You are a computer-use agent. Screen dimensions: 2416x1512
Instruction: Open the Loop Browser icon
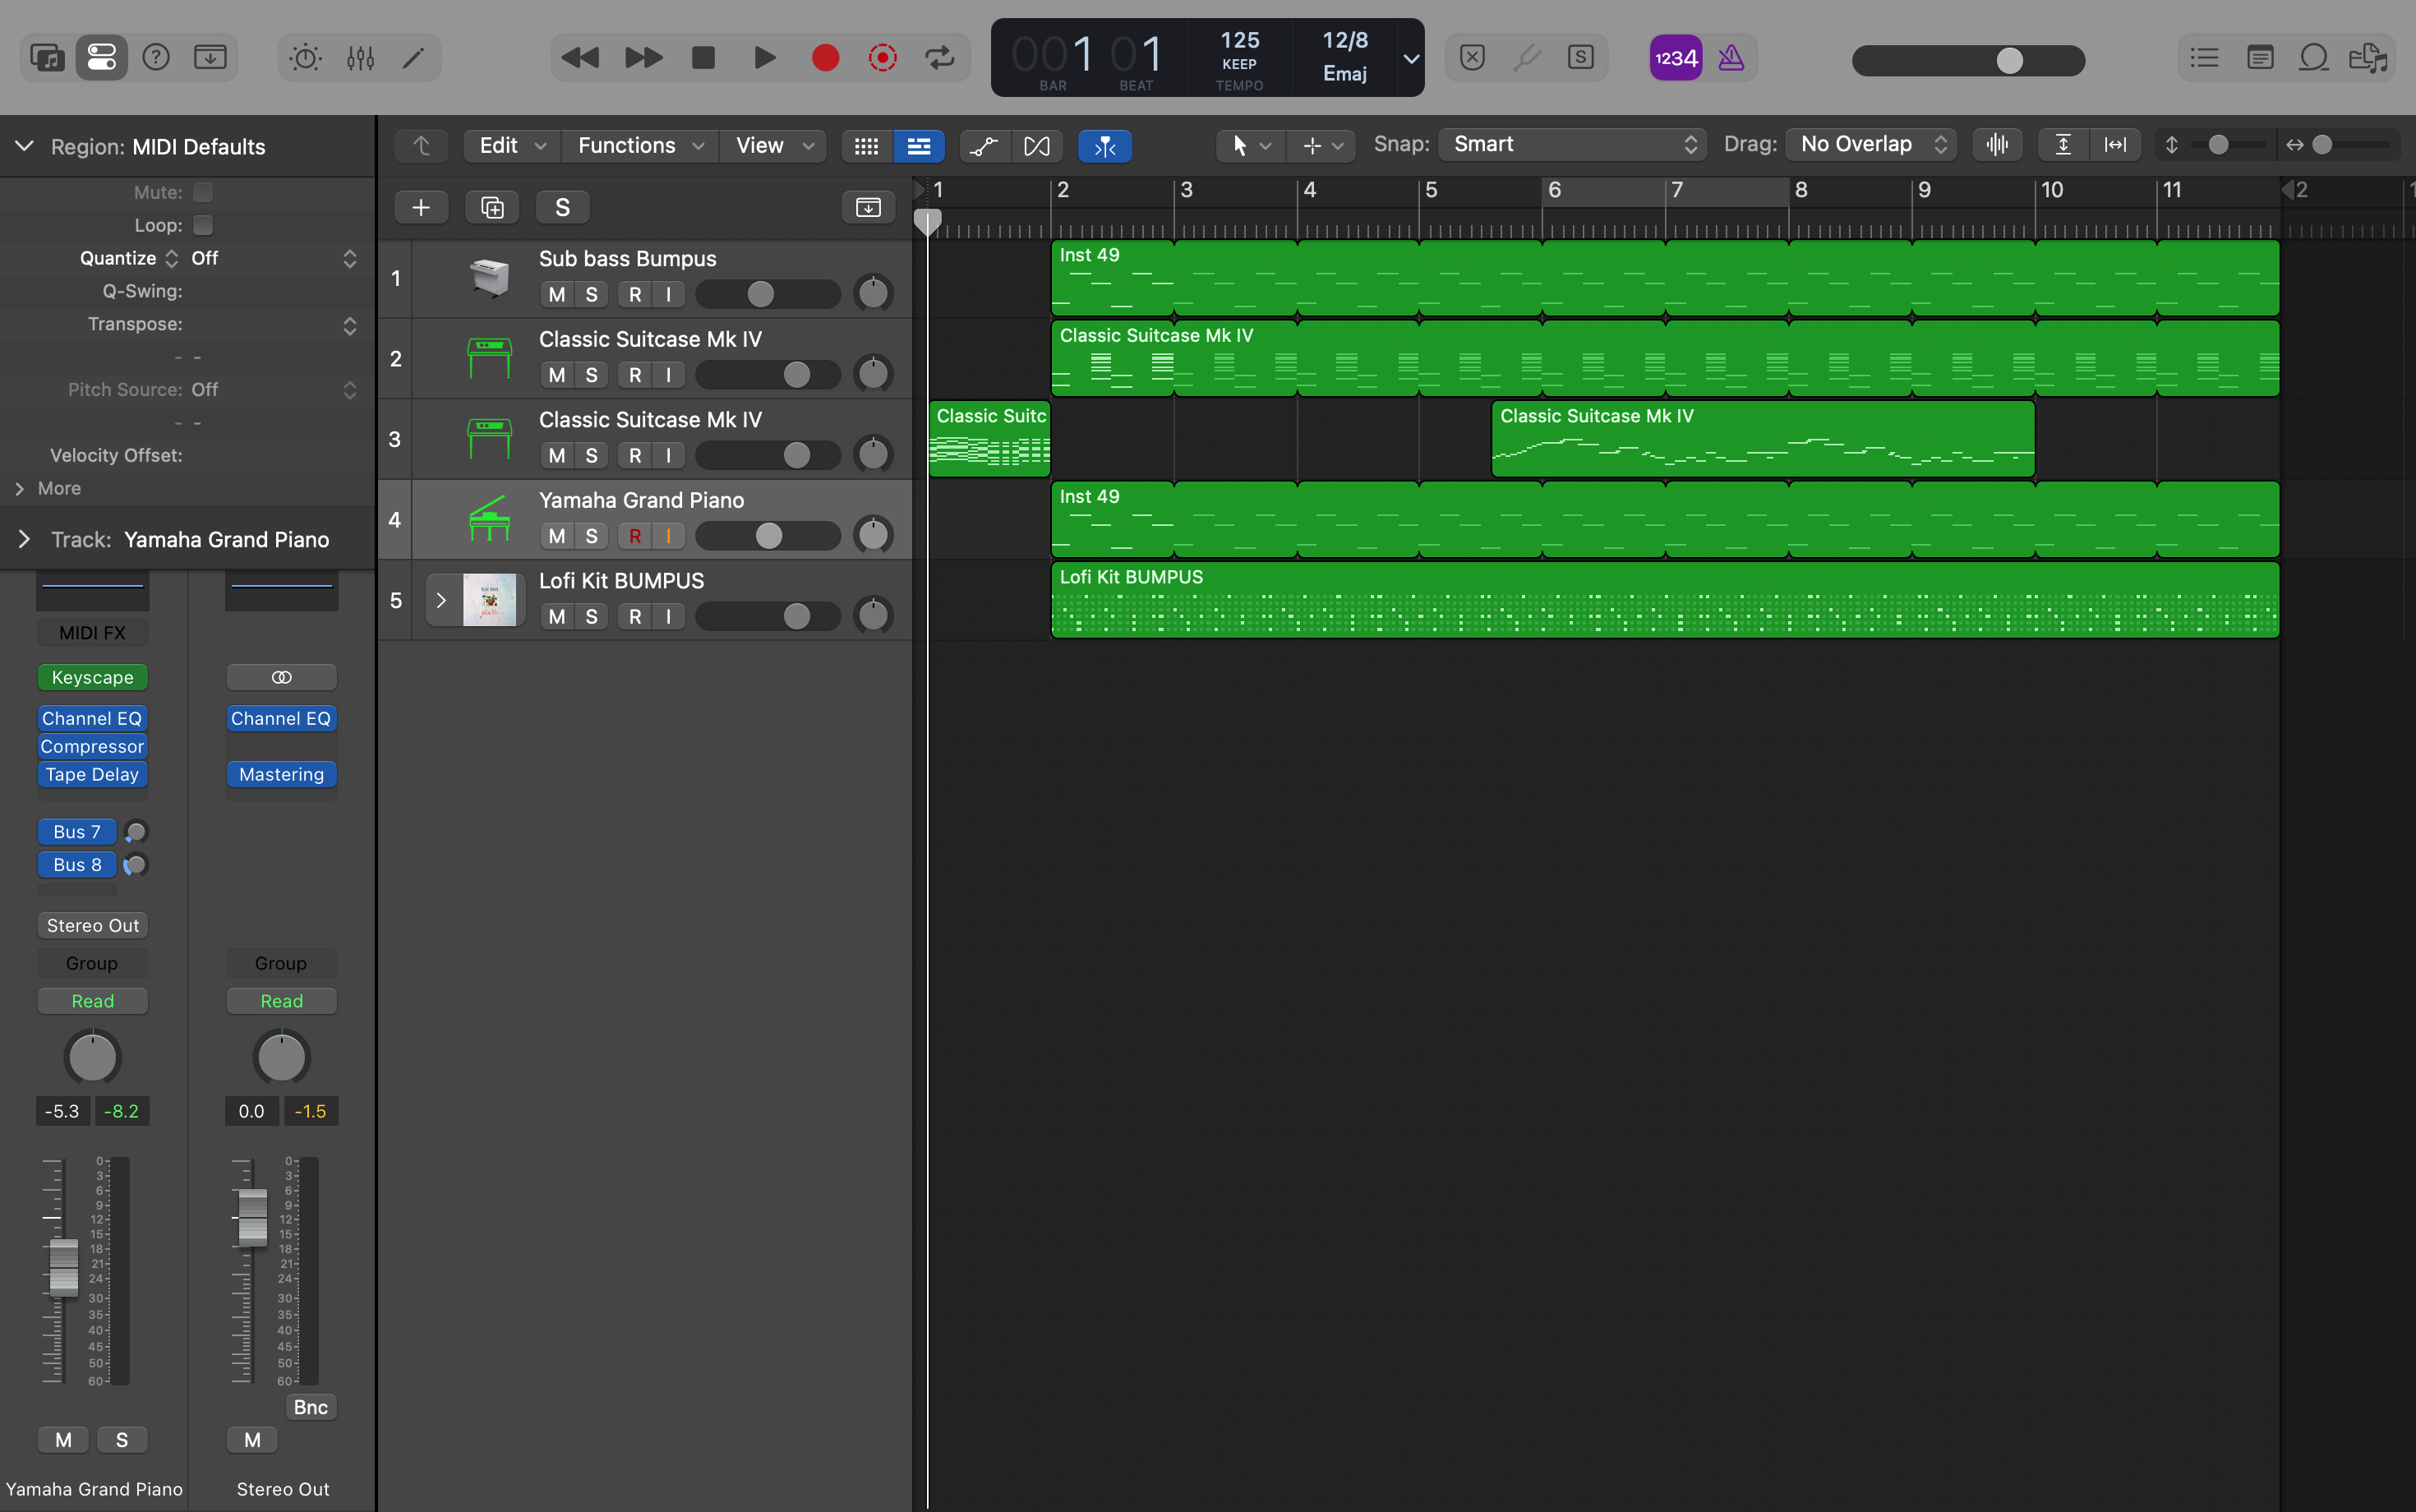click(2313, 58)
